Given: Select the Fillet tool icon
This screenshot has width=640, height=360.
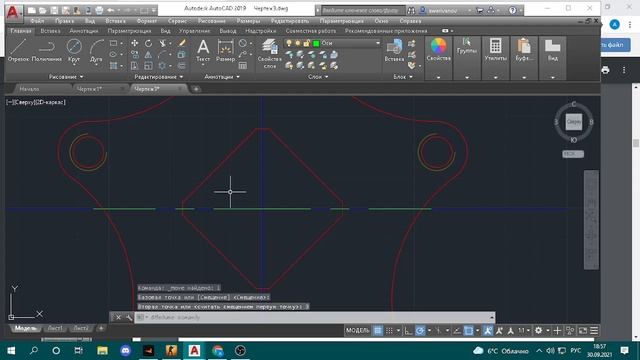Looking at the screenshot, I should [x=162, y=54].
